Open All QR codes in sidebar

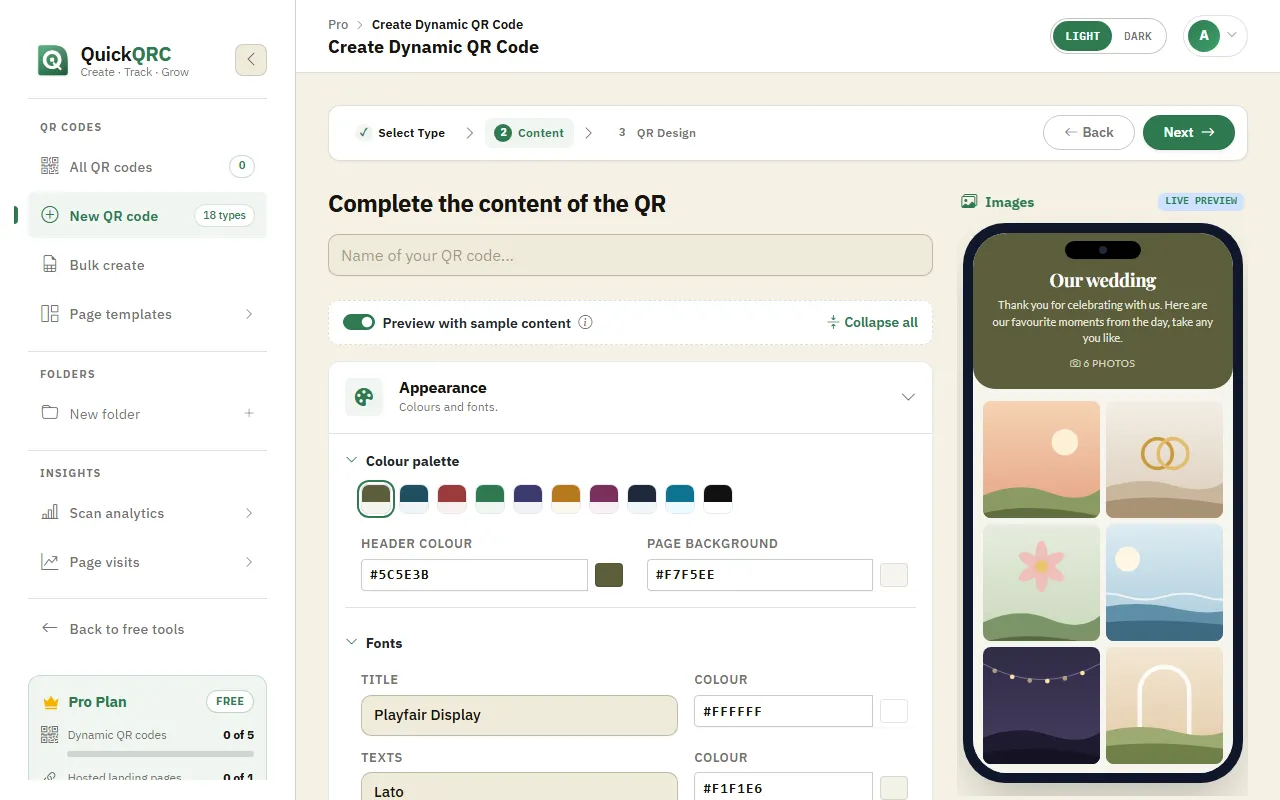(x=147, y=166)
